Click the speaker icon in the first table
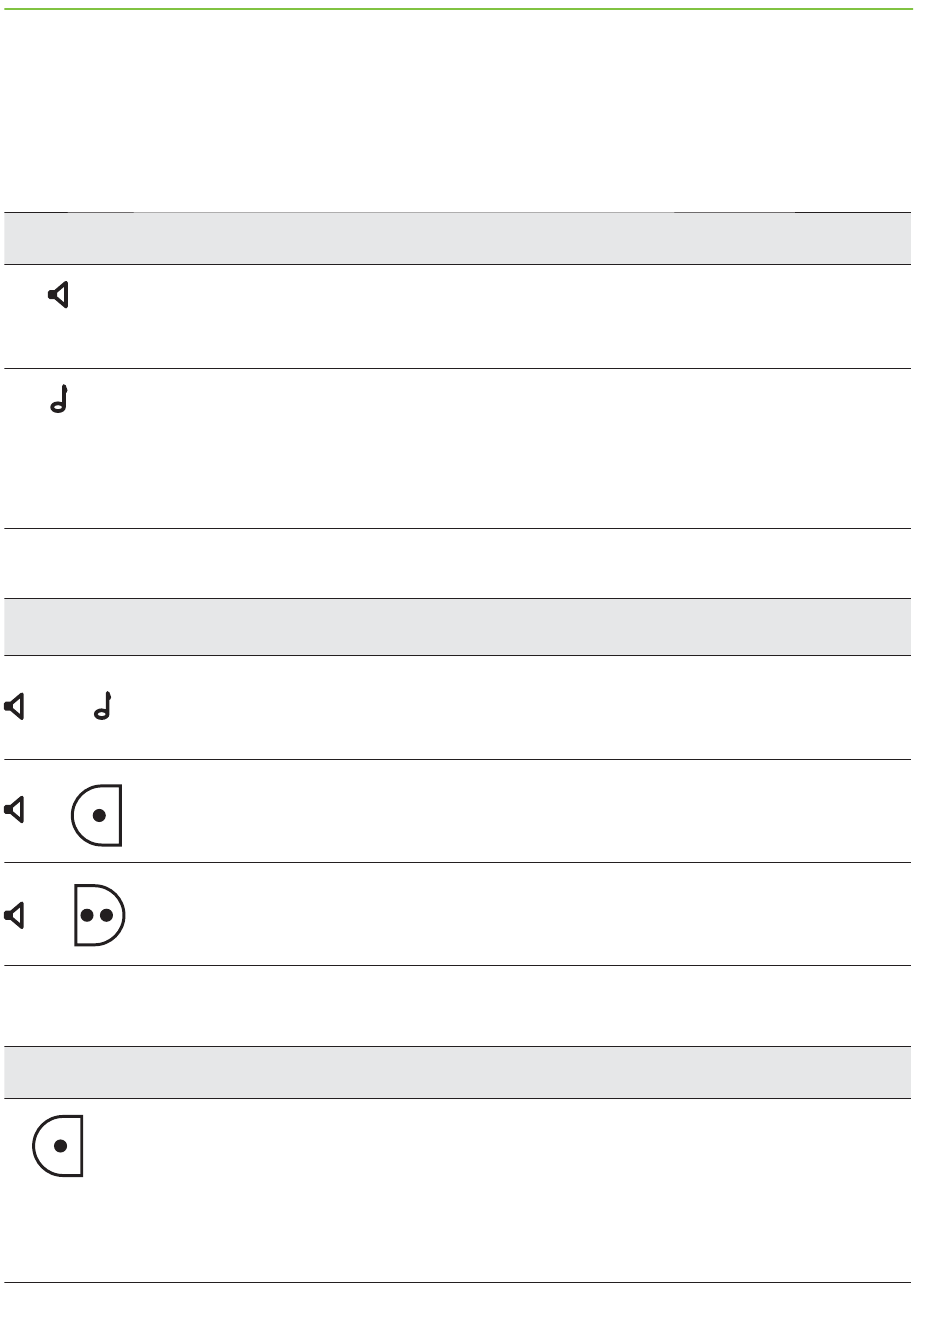 pos(59,295)
